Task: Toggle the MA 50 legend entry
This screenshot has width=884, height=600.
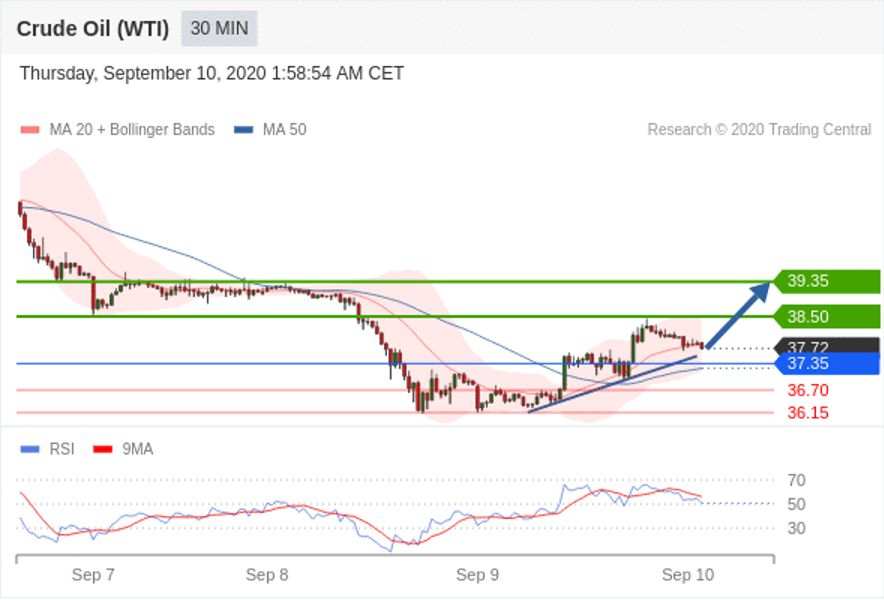Action: (270, 130)
